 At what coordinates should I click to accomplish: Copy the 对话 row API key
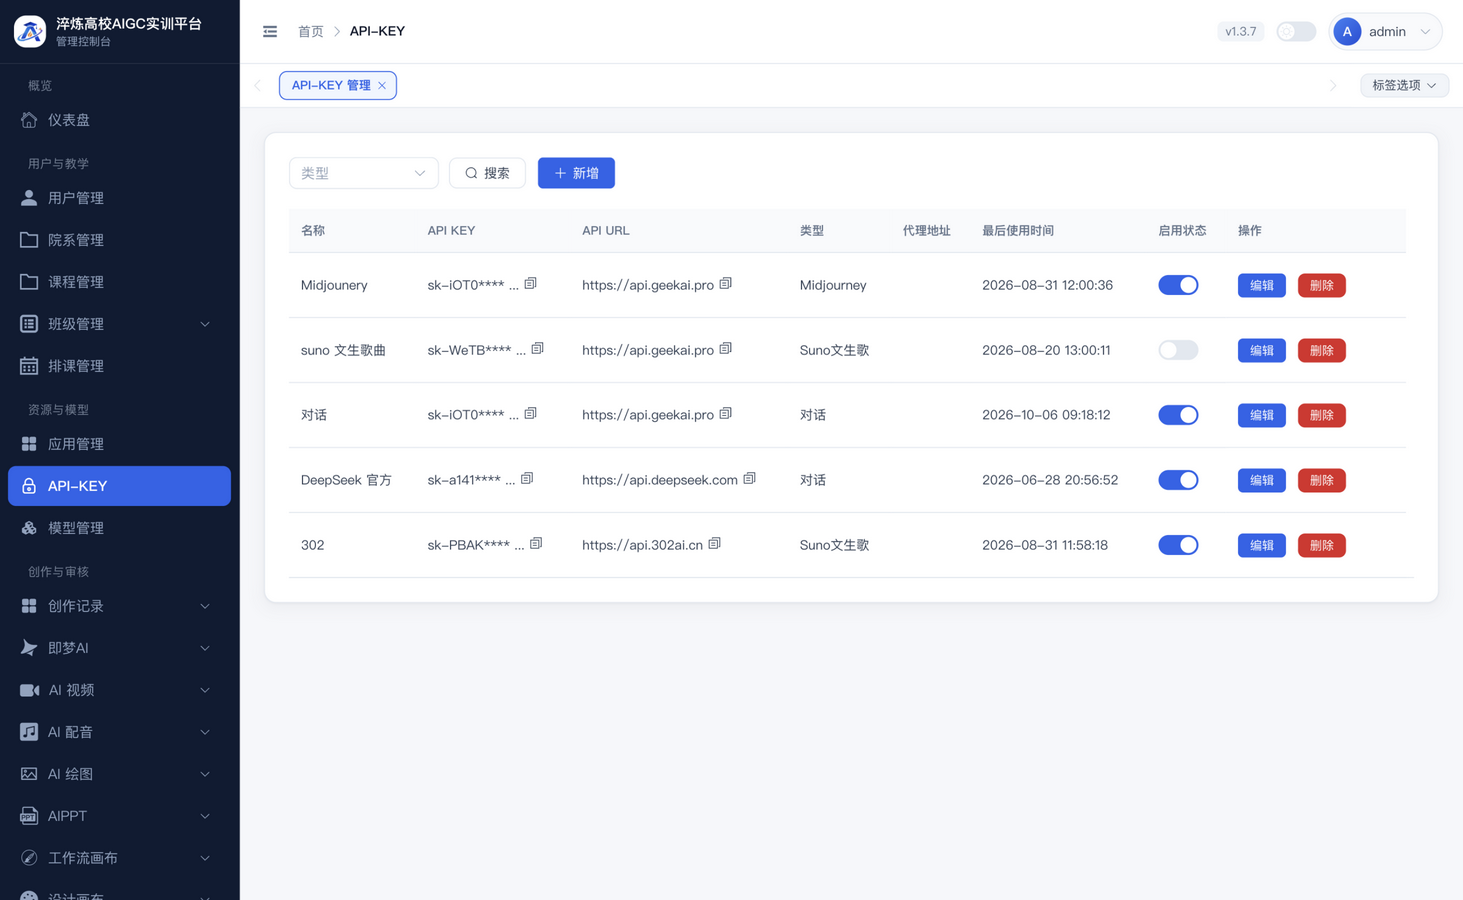click(x=531, y=414)
